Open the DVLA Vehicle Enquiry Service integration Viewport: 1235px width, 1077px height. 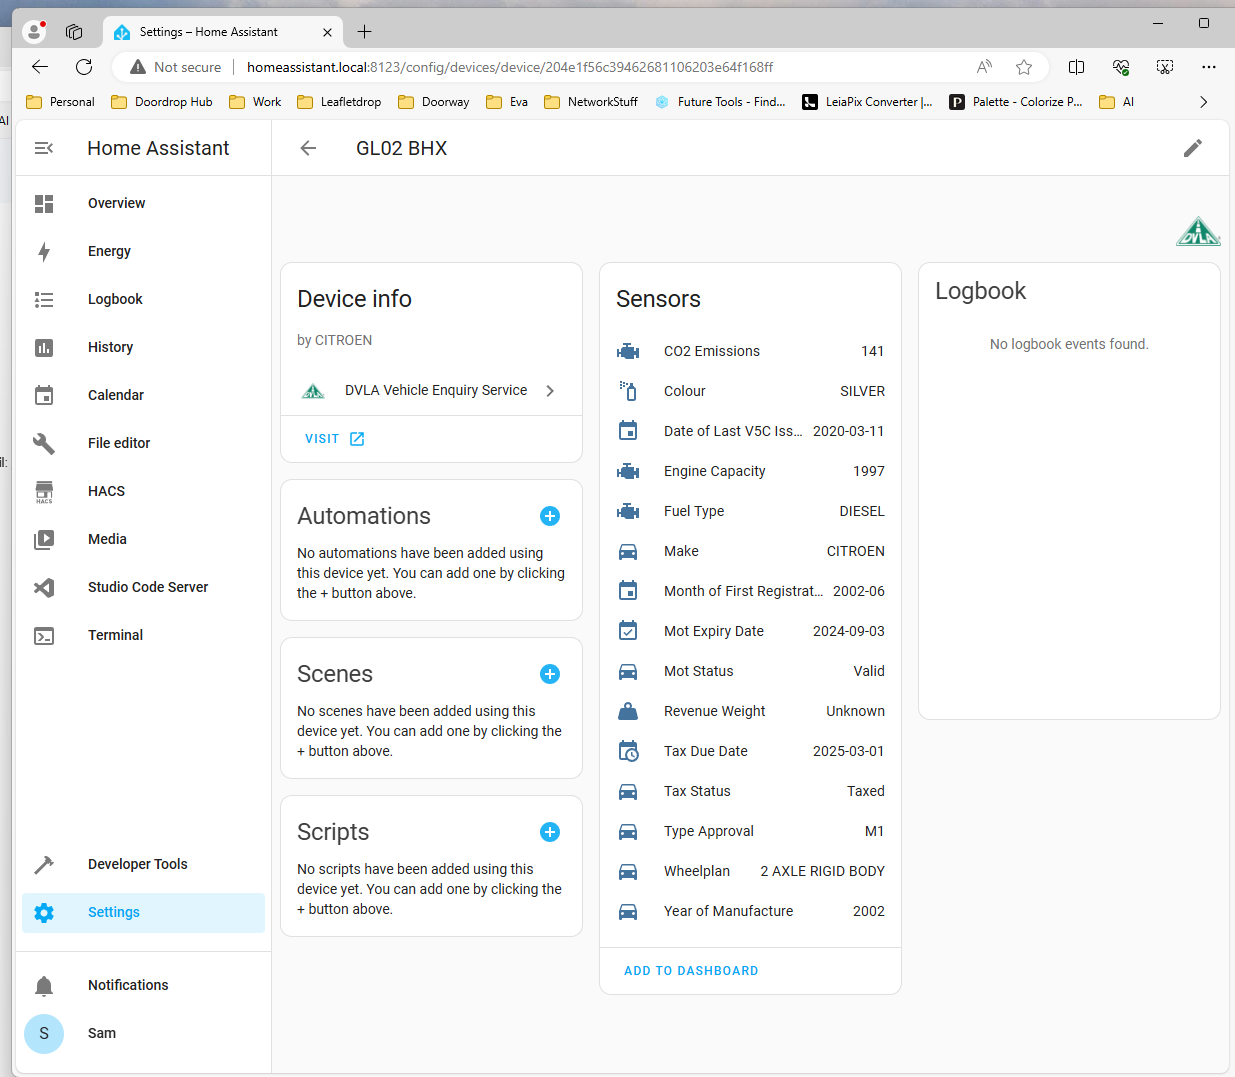point(431,391)
